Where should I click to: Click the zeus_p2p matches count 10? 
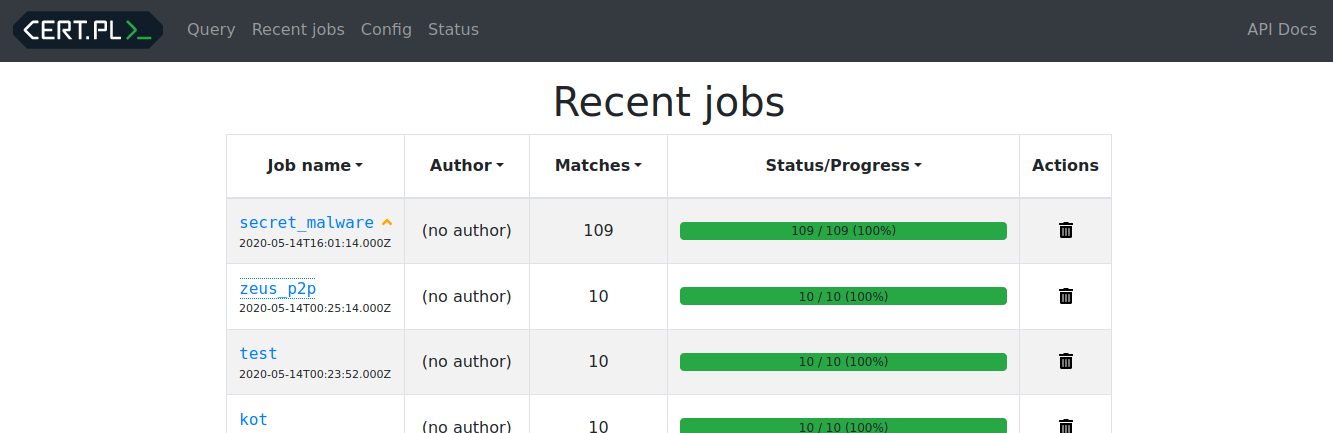point(598,297)
